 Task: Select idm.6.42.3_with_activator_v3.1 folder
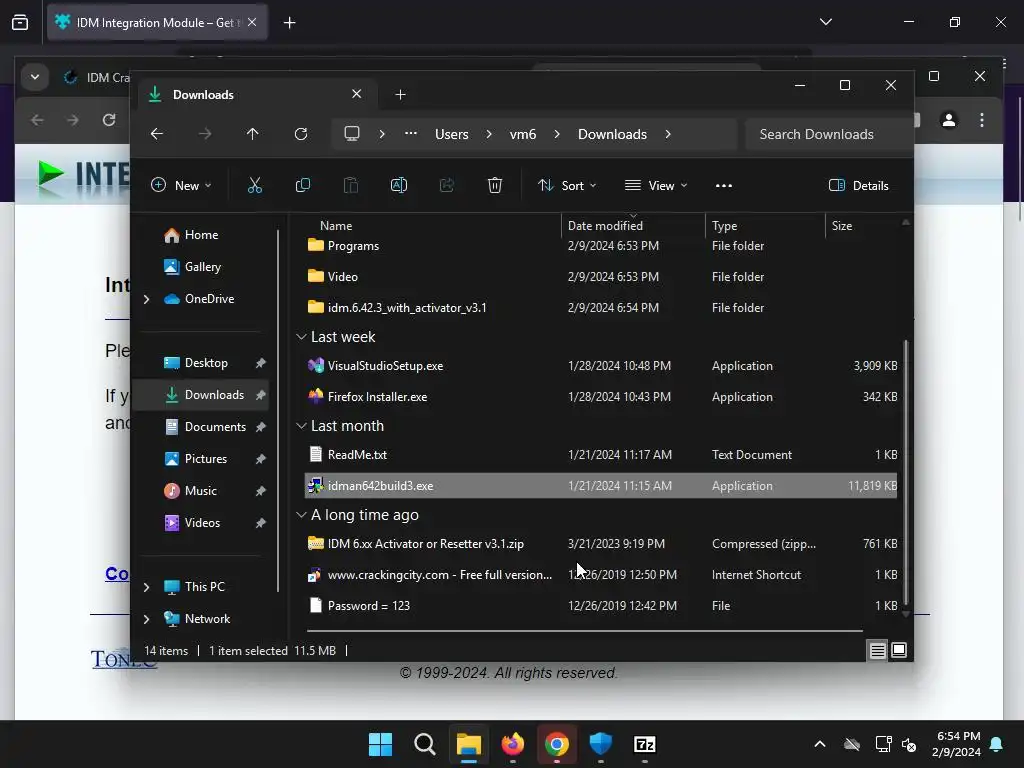tap(601, 308)
